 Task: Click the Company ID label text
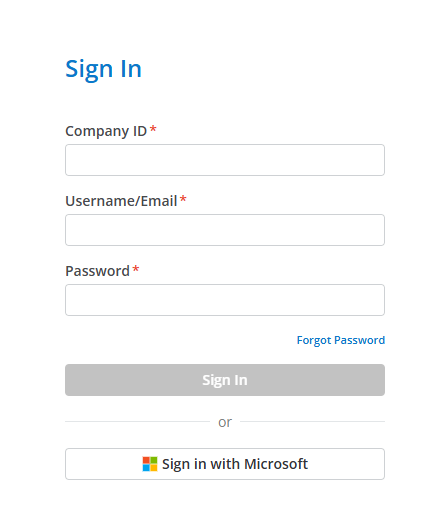coord(106,131)
